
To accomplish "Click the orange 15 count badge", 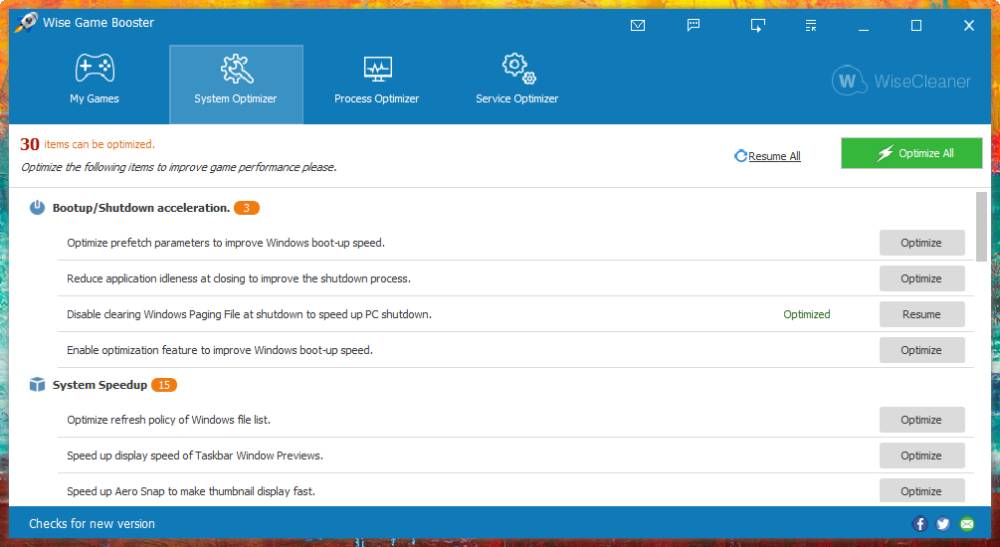I will coord(164,385).
